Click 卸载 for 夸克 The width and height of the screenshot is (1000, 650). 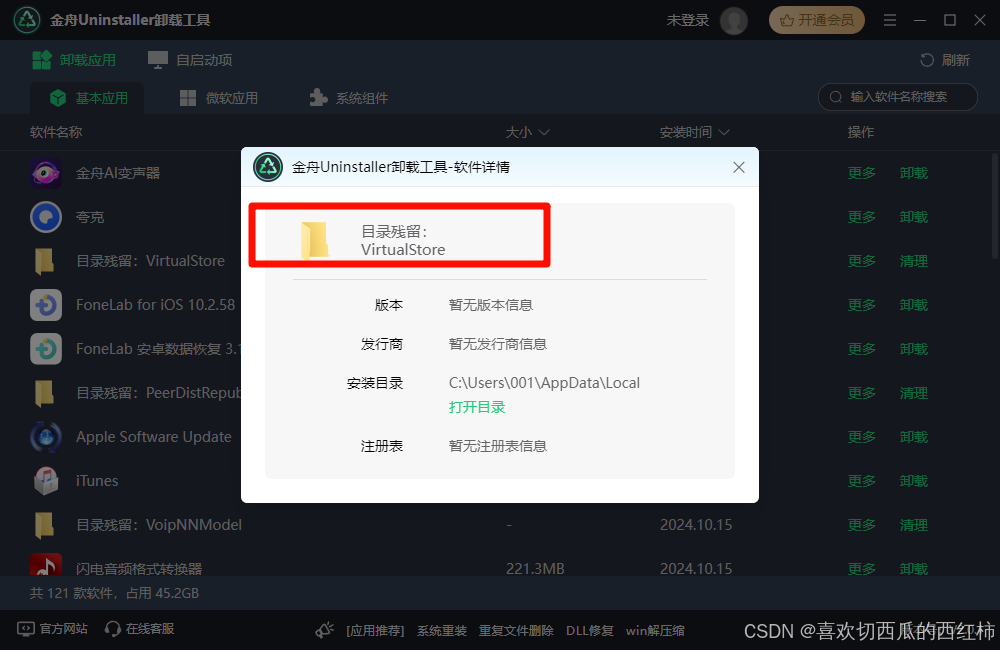[x=913, y=217]
